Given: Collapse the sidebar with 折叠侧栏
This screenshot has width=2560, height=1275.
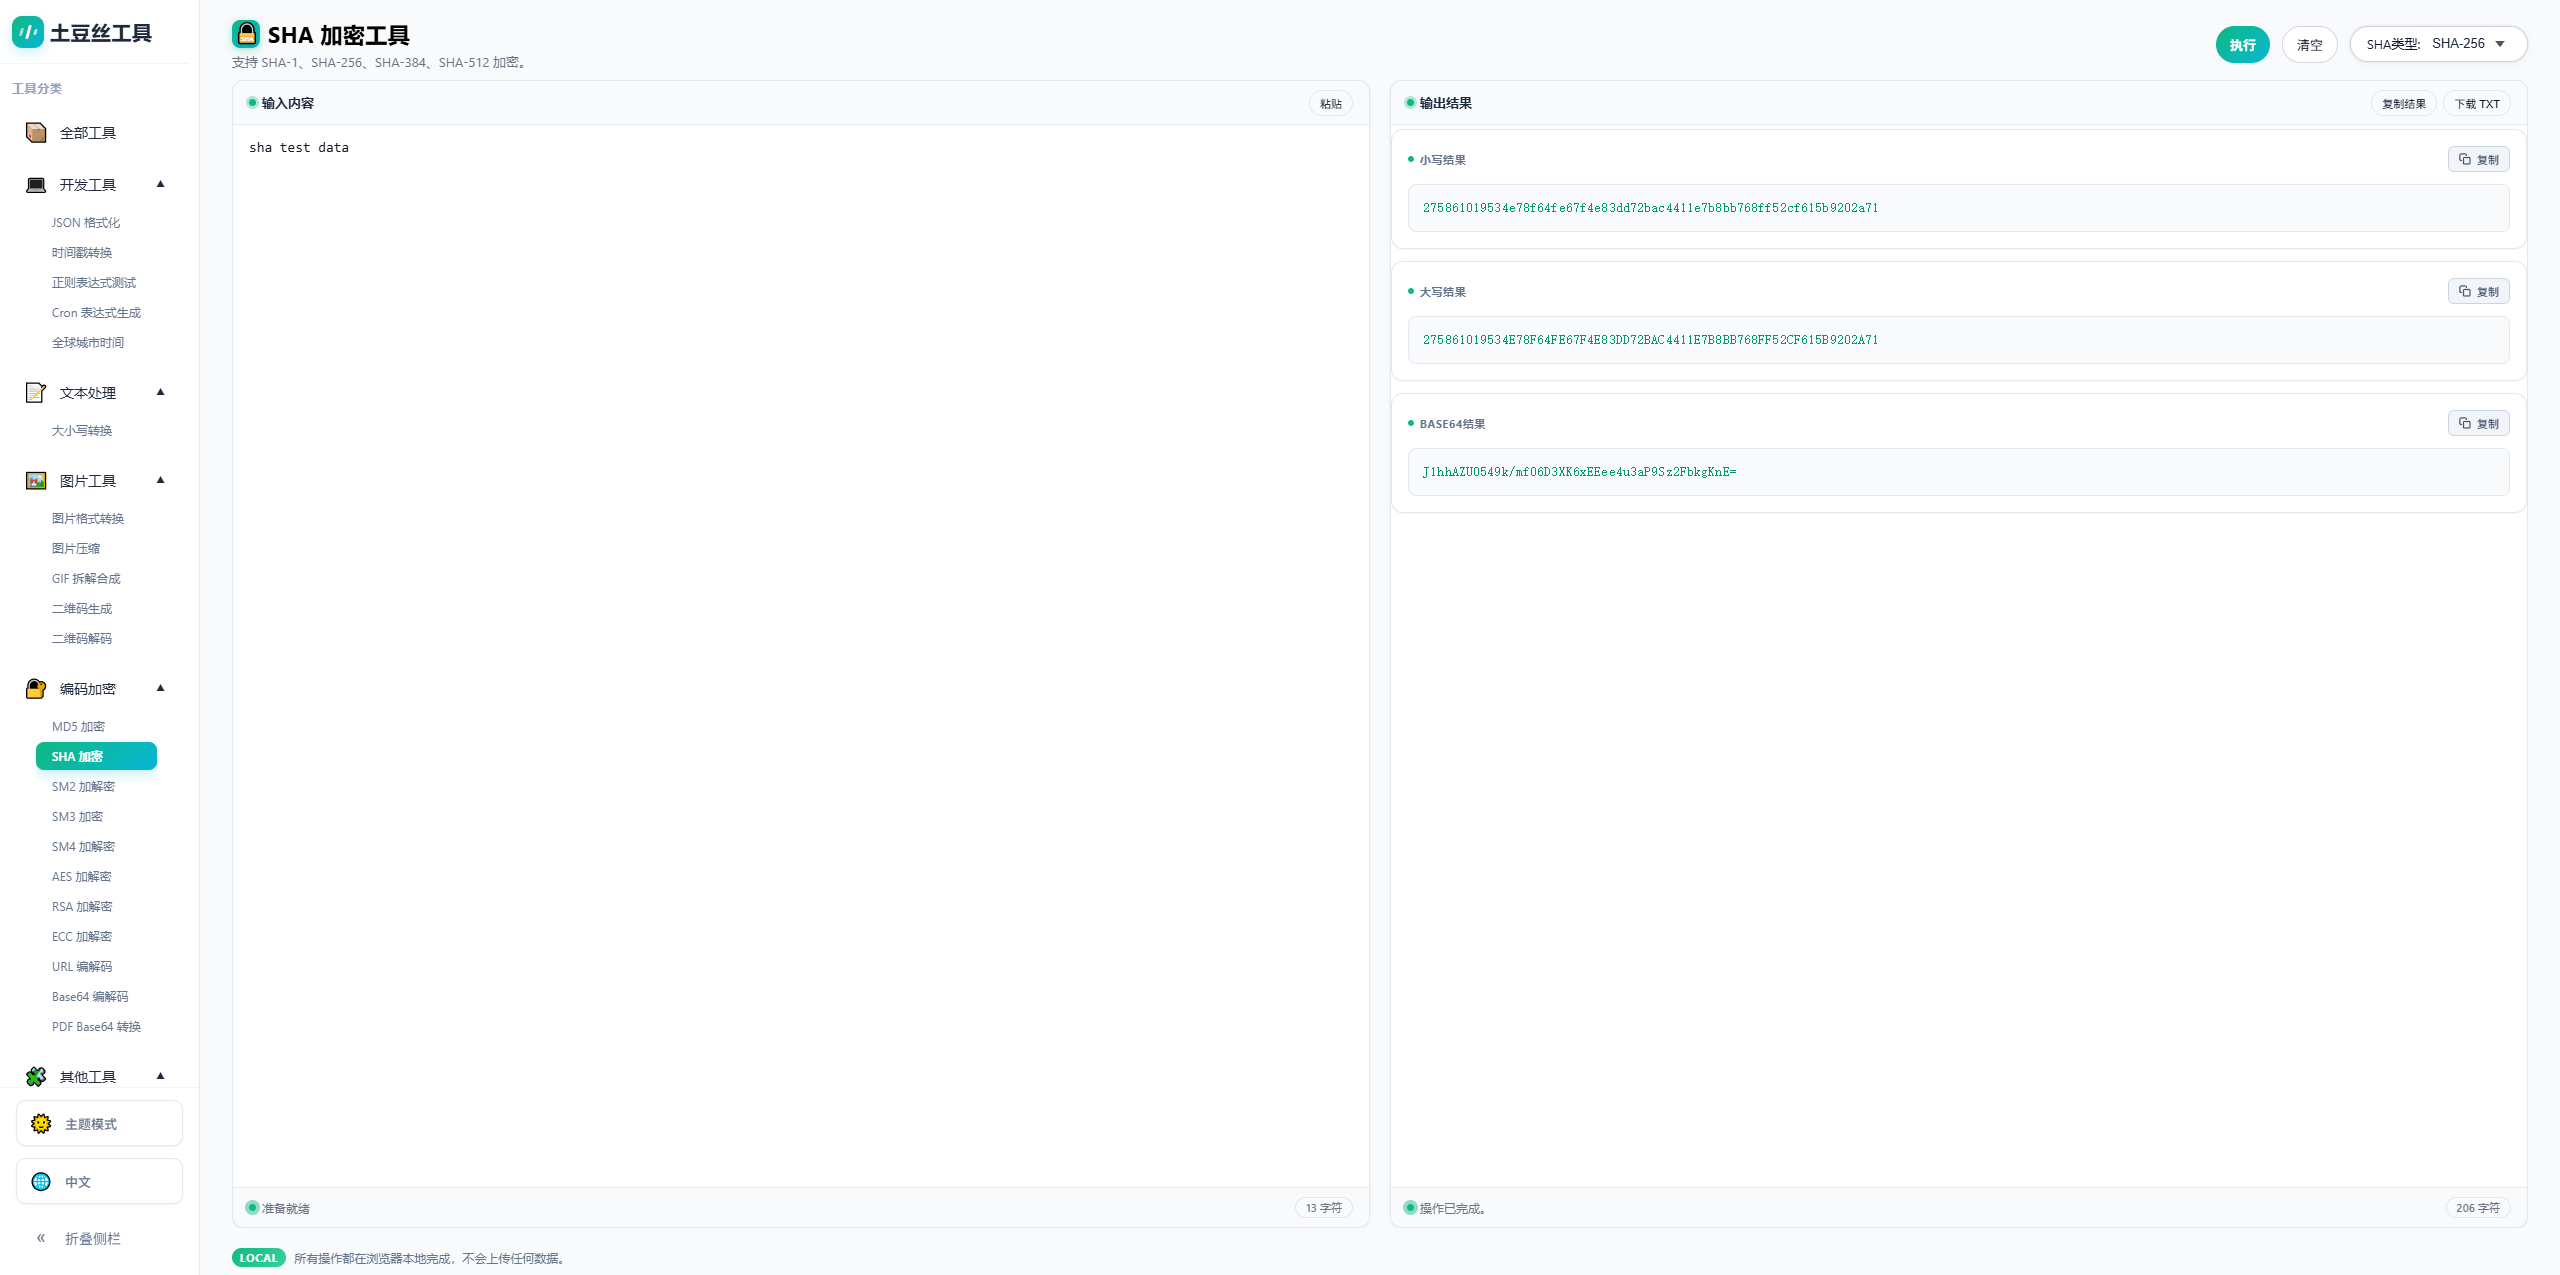Looking at the screenshot, I should tap(78, 1239).
